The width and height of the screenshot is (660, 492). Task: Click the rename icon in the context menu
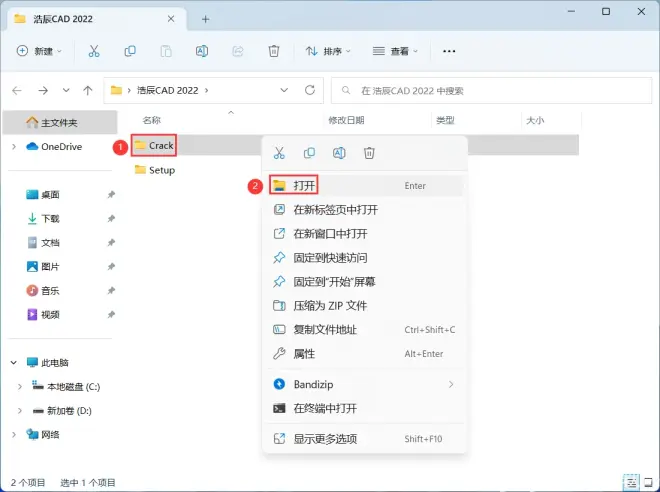point(339,153)
